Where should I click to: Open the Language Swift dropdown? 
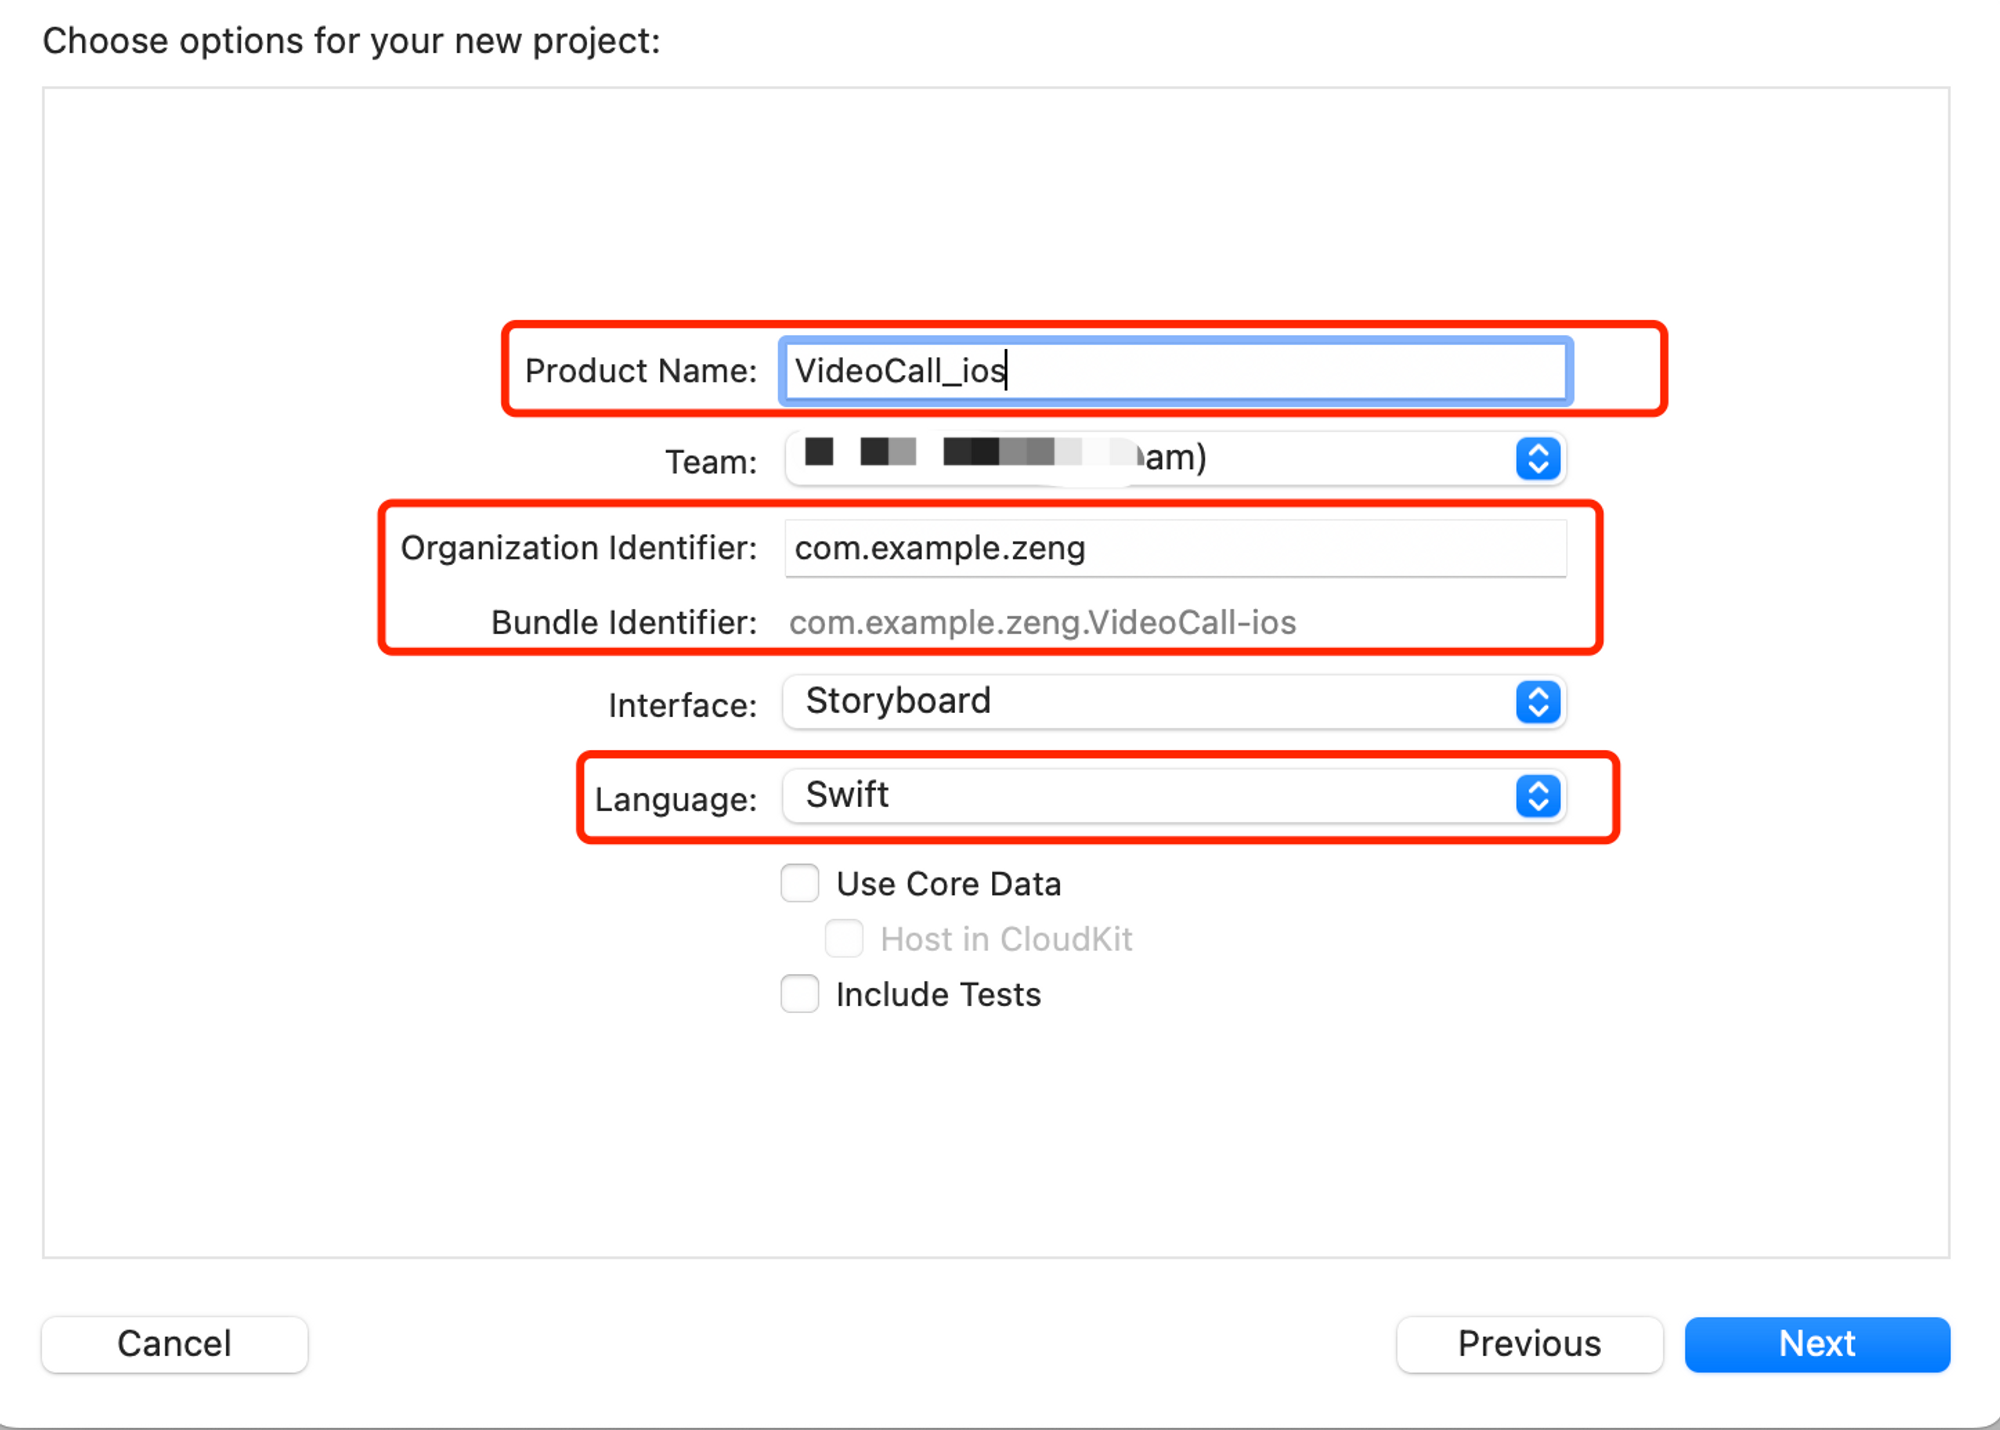coord(1175,796)
